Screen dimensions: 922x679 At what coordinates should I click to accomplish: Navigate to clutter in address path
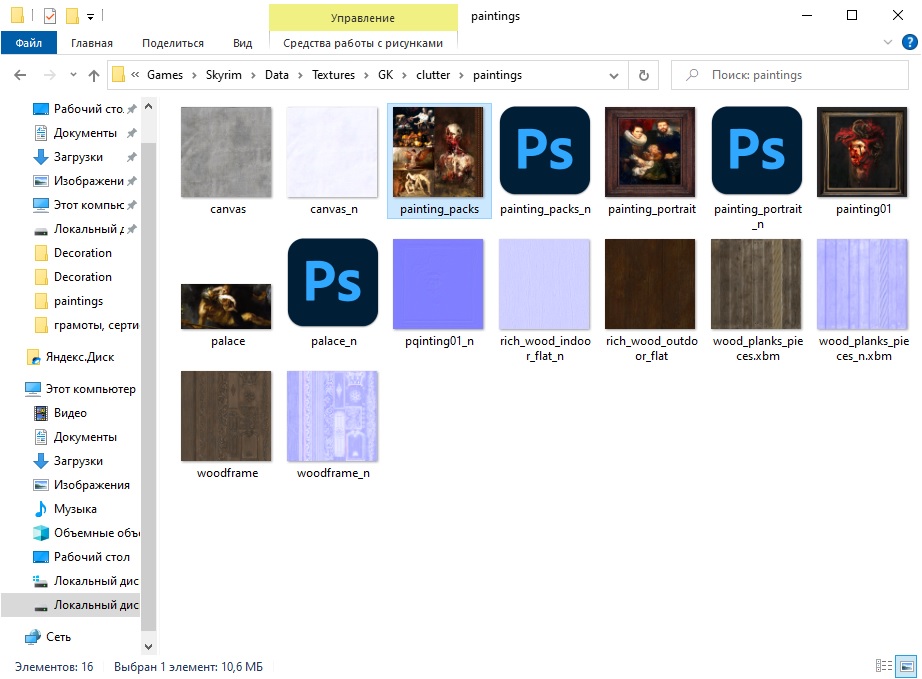coord(433,75)
